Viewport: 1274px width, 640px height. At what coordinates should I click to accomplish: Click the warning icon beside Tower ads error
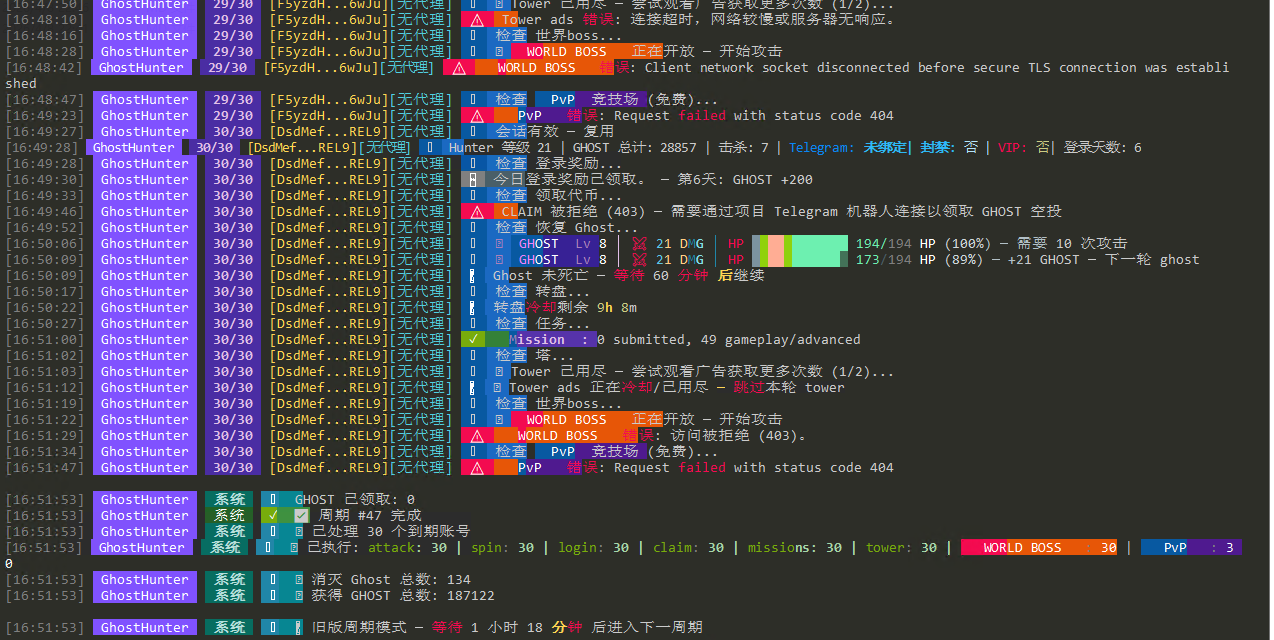477,20
